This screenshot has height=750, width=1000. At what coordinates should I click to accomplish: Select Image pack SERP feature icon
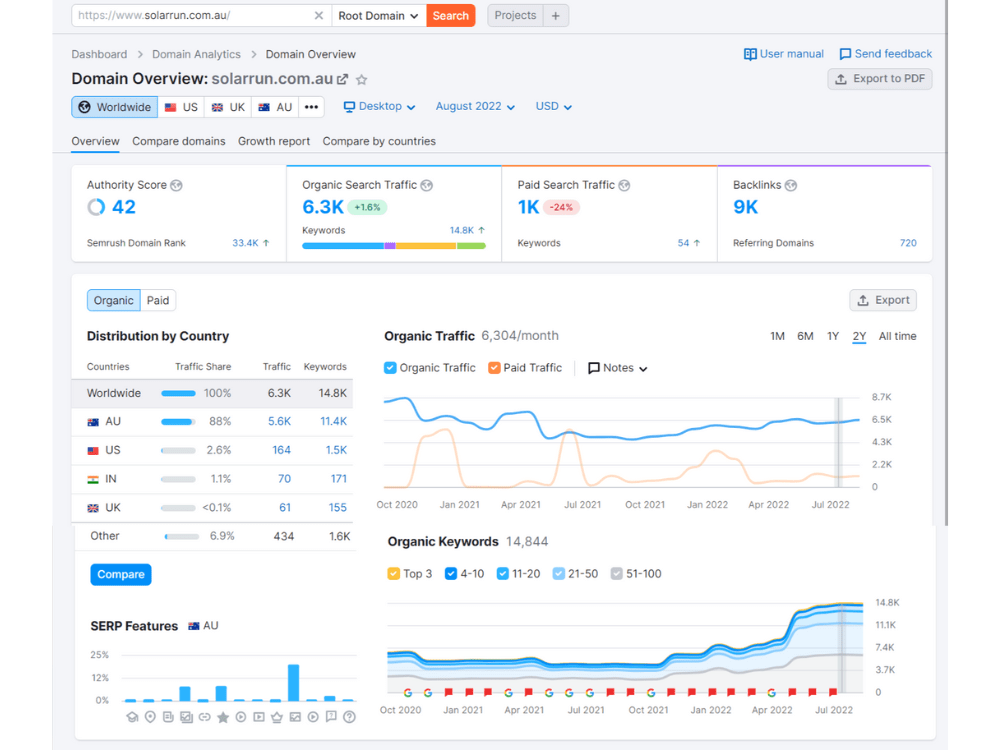pyautogui.click(x=186, y=717)
